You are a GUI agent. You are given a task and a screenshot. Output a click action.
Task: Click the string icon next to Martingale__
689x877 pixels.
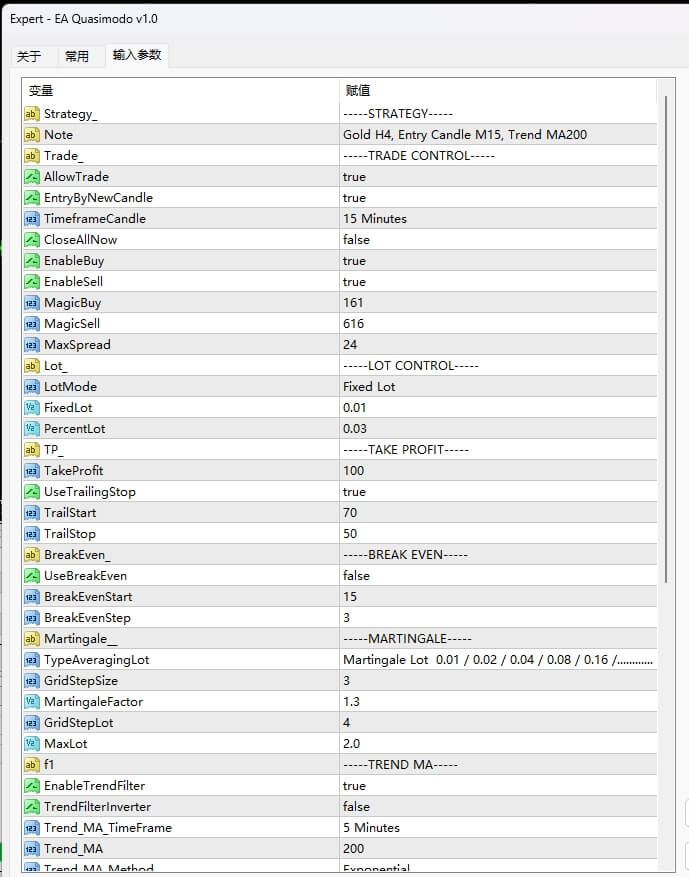point(31,639)
